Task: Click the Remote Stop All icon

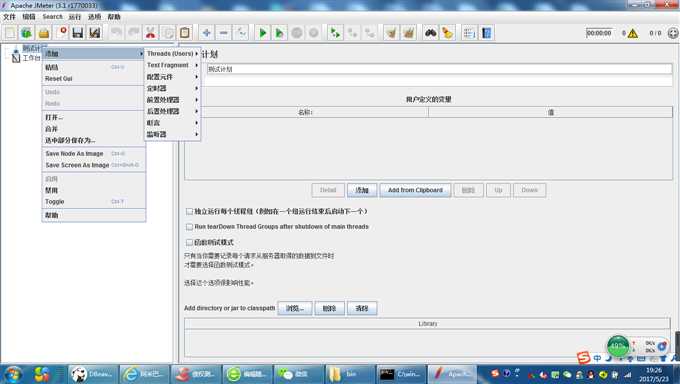Action: coord(353,33)
